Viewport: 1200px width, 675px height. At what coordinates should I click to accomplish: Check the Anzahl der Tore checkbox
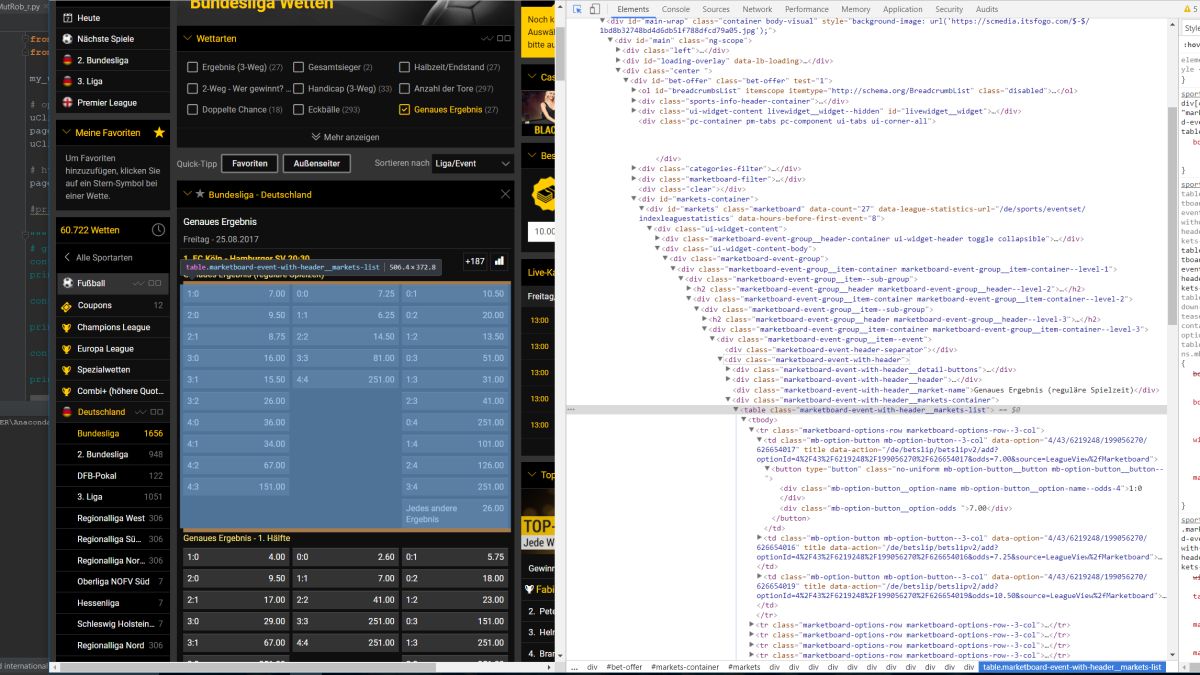pyautogui.click(x=404, y=88)
